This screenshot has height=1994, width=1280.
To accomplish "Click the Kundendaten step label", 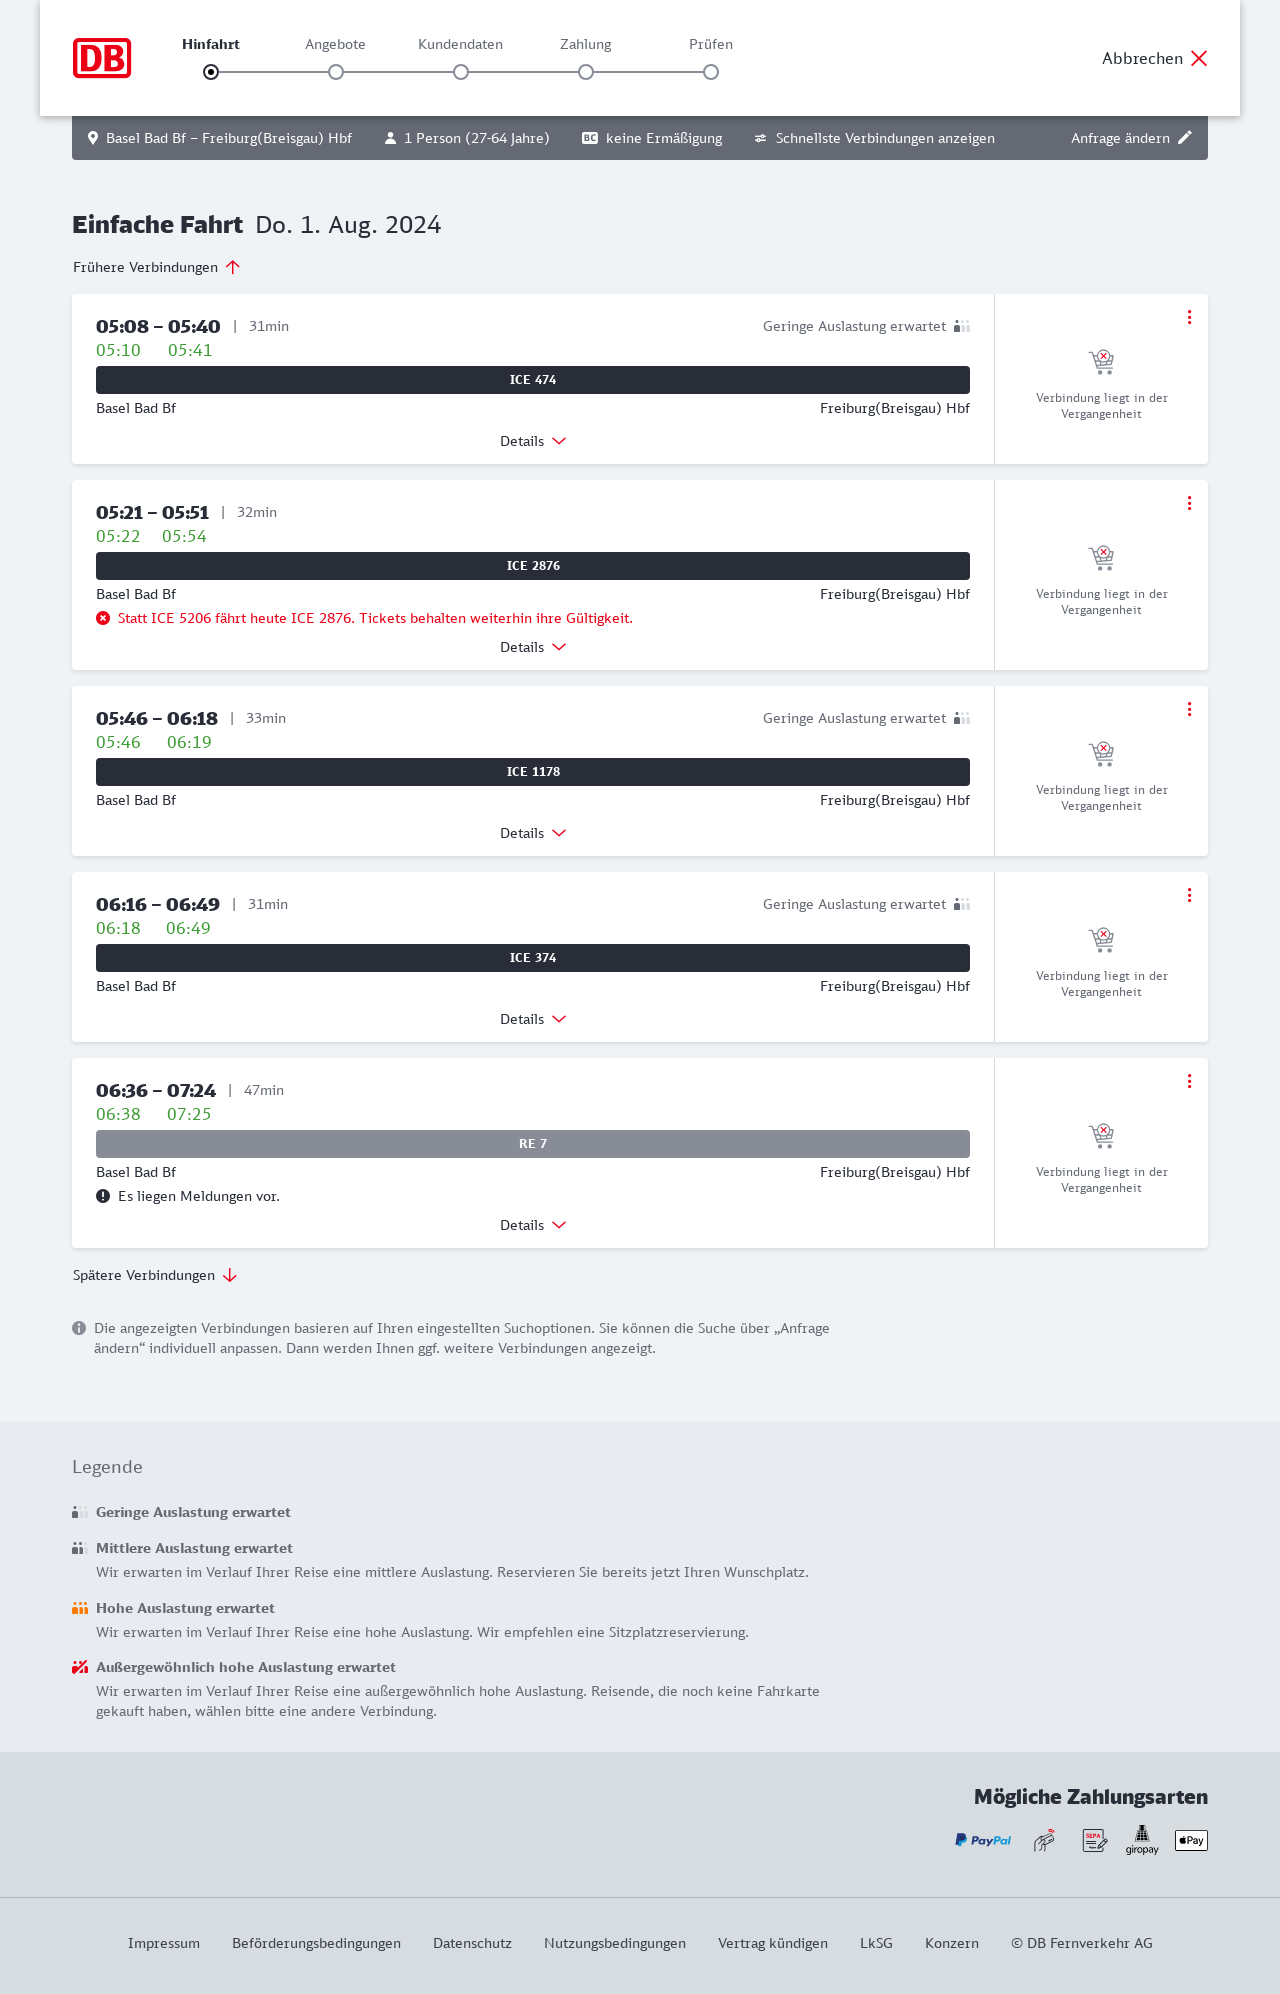I will 460,44.
